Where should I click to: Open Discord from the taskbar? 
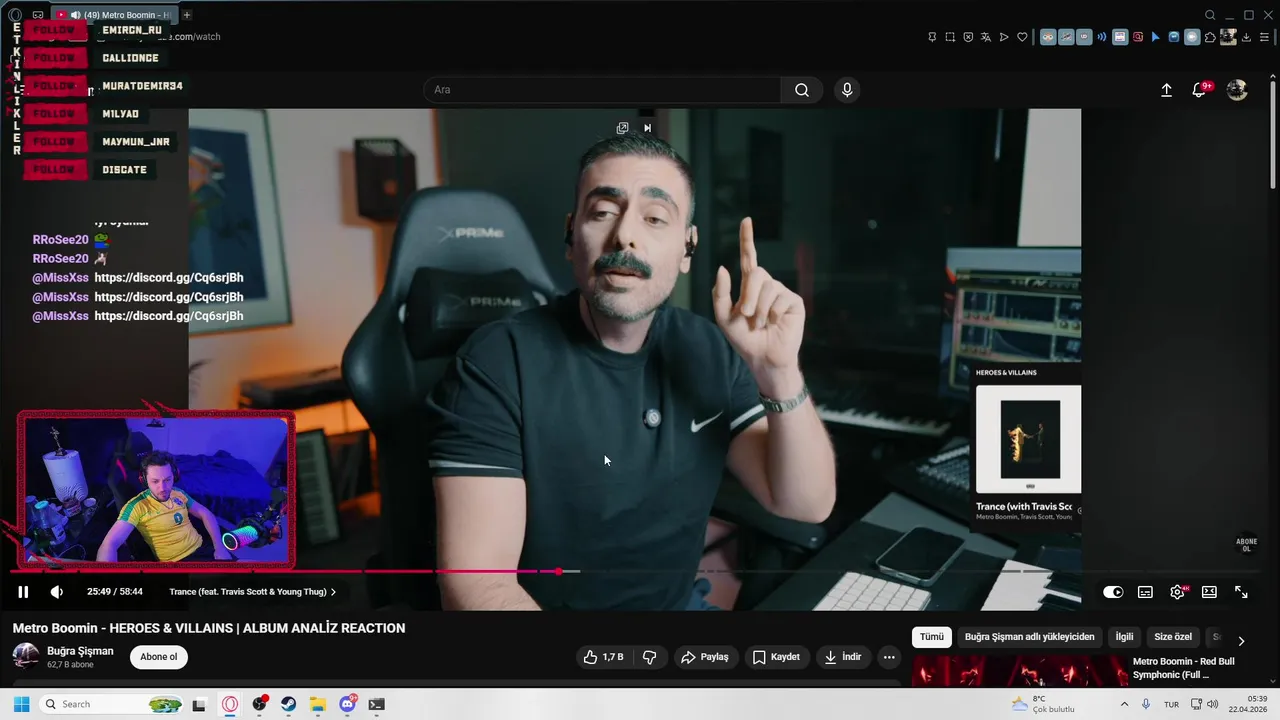[x=348, y=704]
